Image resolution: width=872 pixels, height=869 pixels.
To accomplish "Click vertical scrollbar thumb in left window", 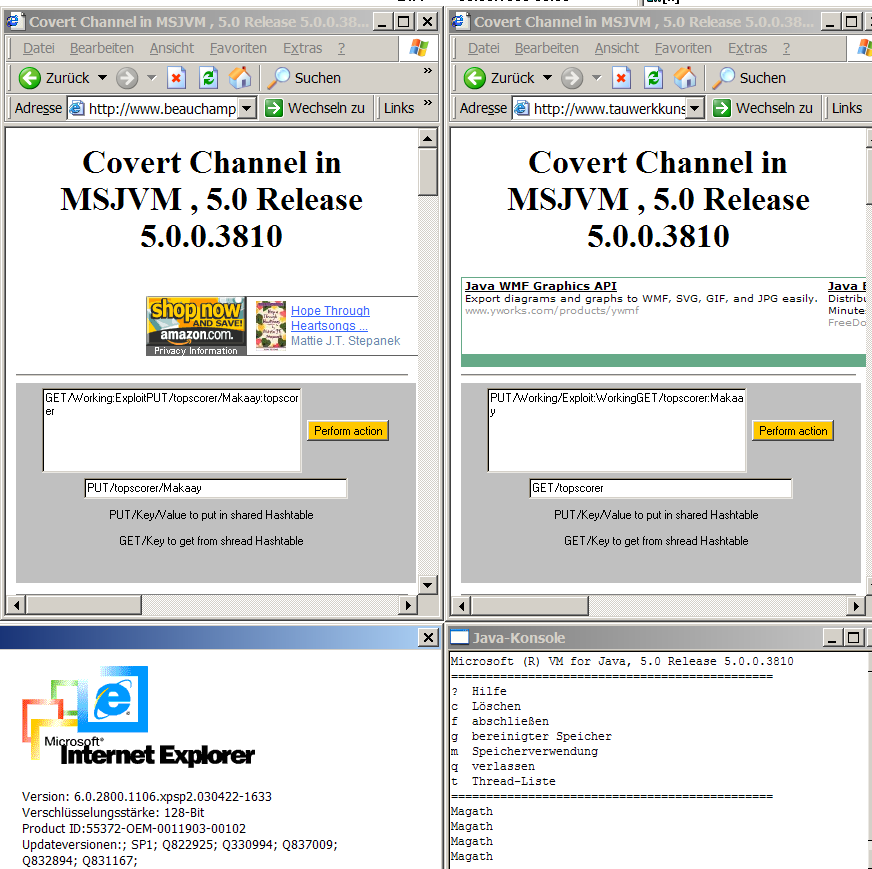I will click(427, 171).
